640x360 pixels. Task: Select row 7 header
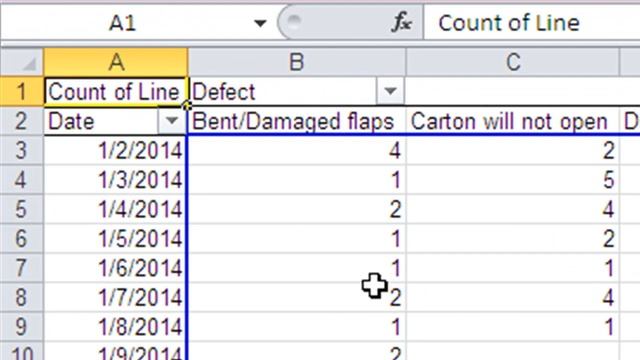point(22,268)
